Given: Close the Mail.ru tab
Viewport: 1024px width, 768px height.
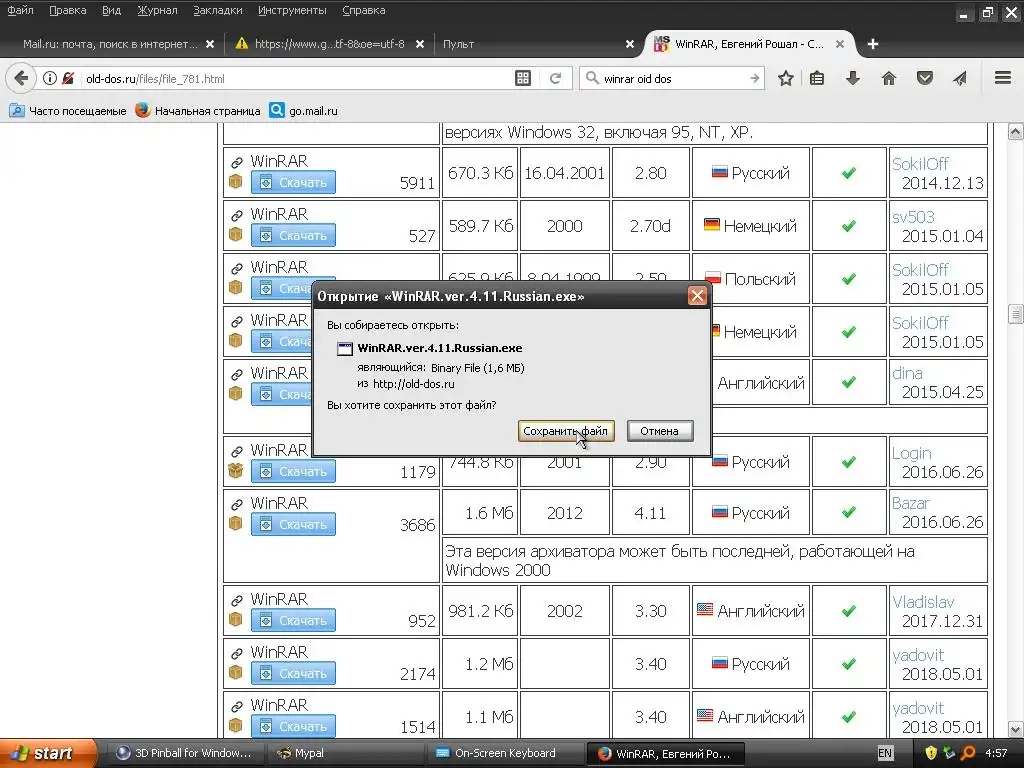Looking at the screenshot, I should (x=210, y=44).
